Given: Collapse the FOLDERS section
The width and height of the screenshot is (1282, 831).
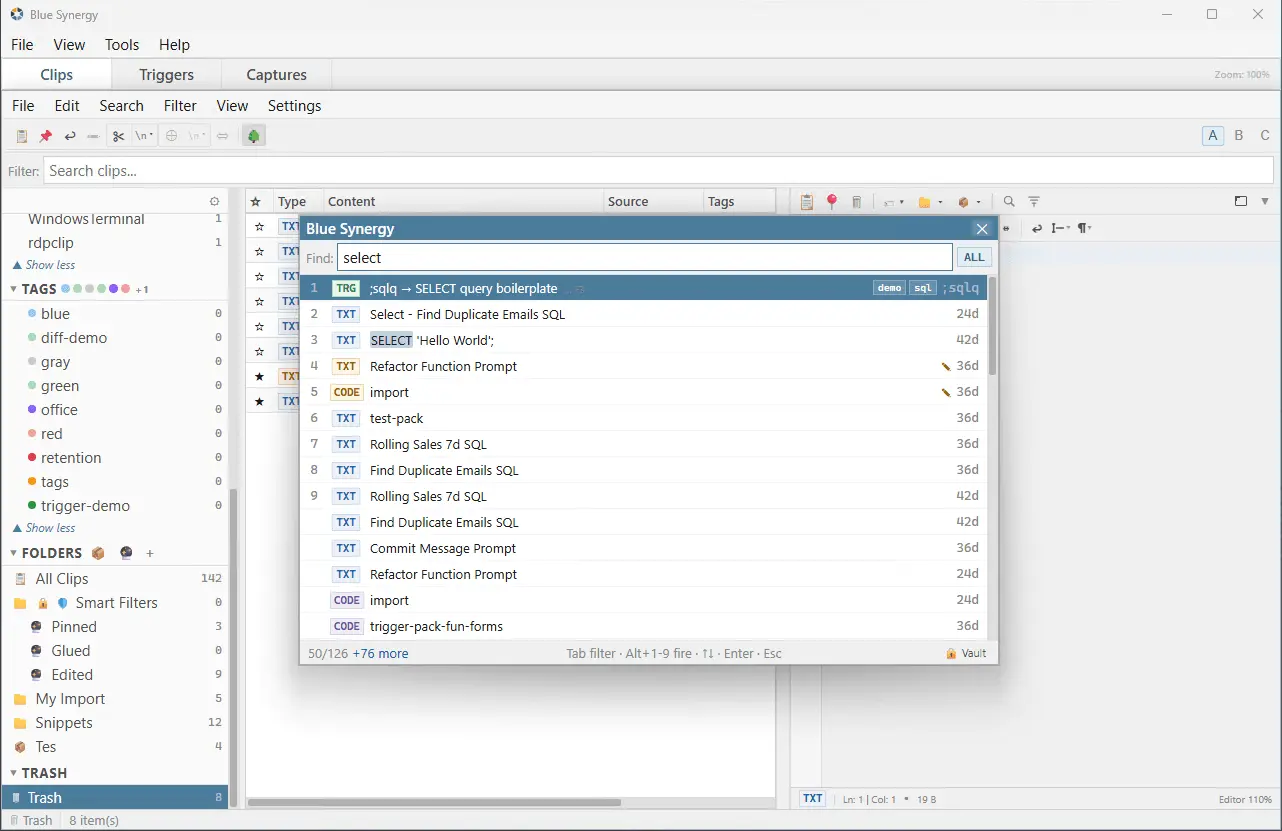Looking at the screenshot, I should tap(14, 553).
